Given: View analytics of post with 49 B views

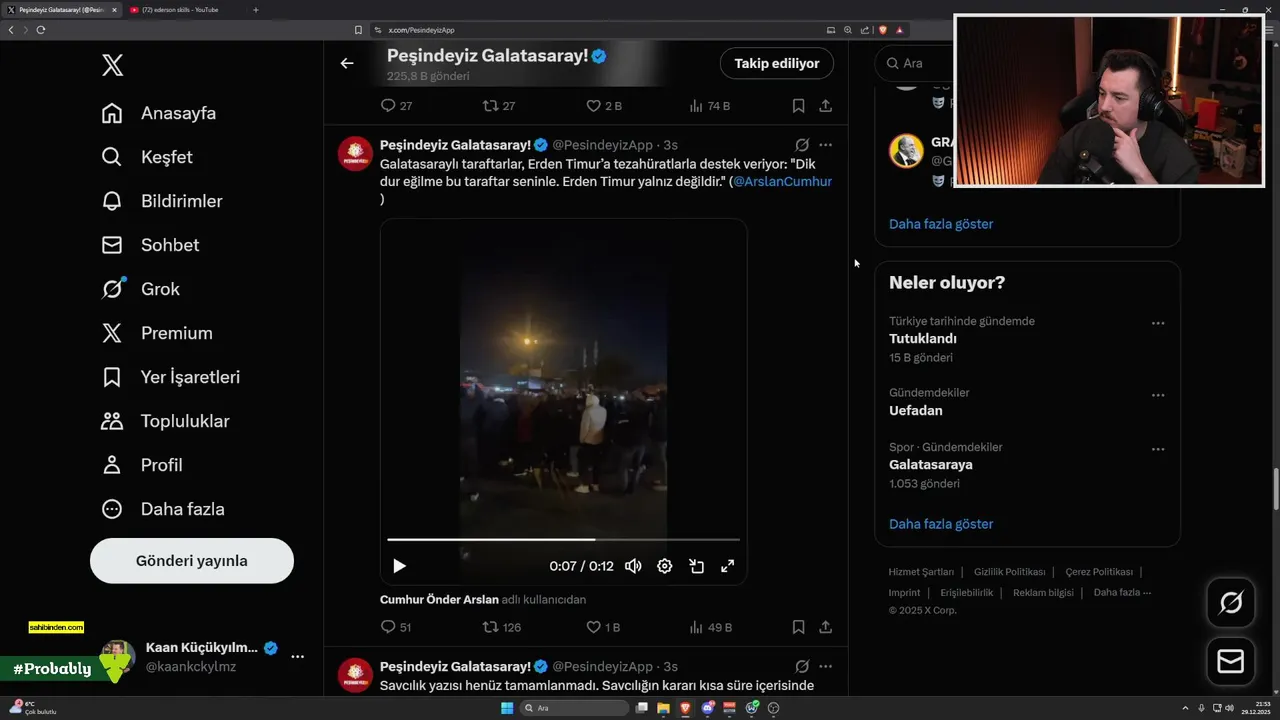Looking at the screenshot, I should point(711,628).
